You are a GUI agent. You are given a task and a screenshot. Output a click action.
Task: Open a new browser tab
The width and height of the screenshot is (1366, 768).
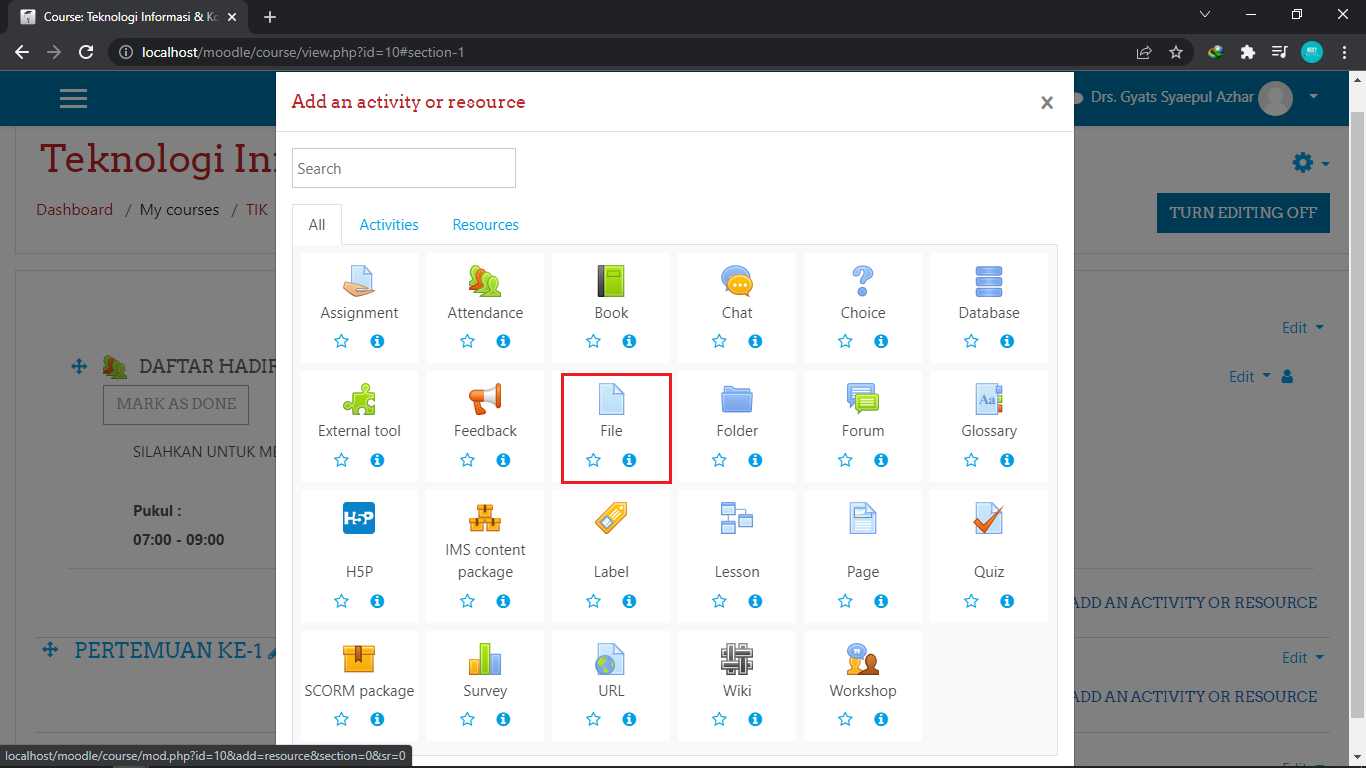[x=269, y=17]
